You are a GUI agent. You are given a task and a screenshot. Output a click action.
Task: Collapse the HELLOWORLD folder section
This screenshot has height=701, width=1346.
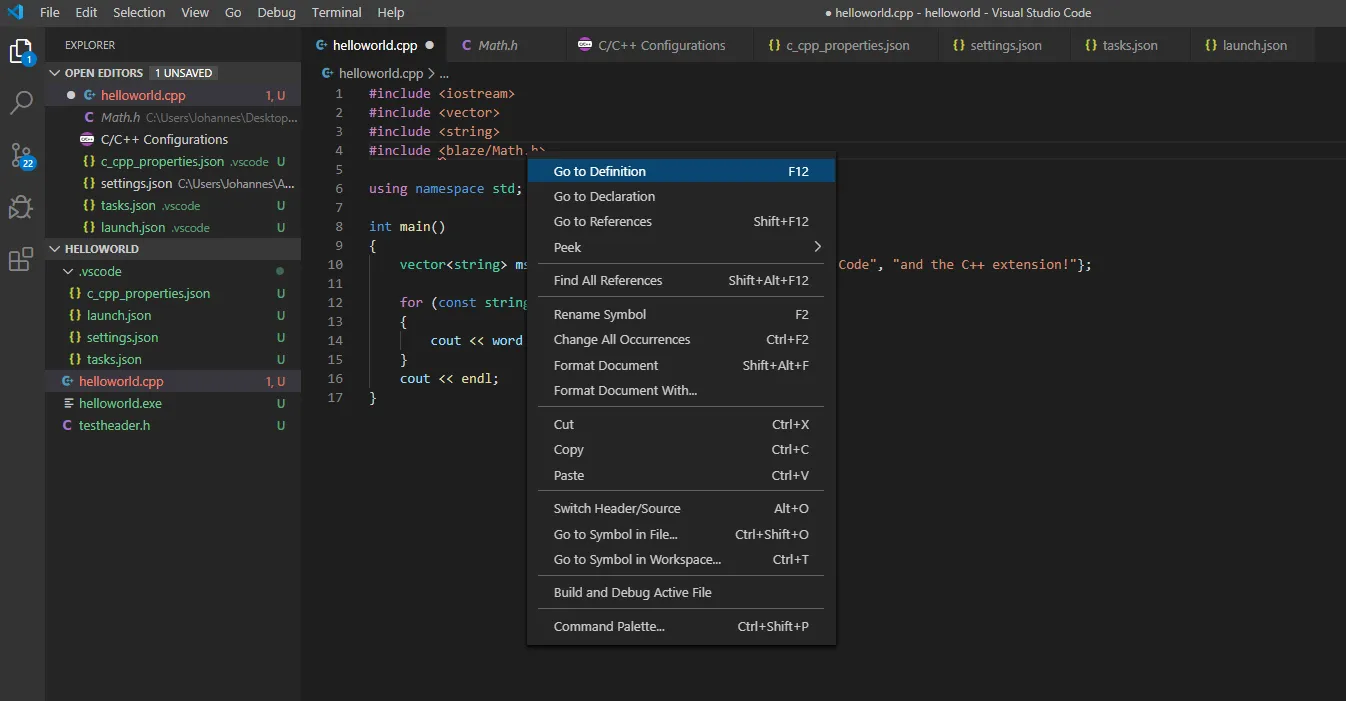click(x=55, y=249)
